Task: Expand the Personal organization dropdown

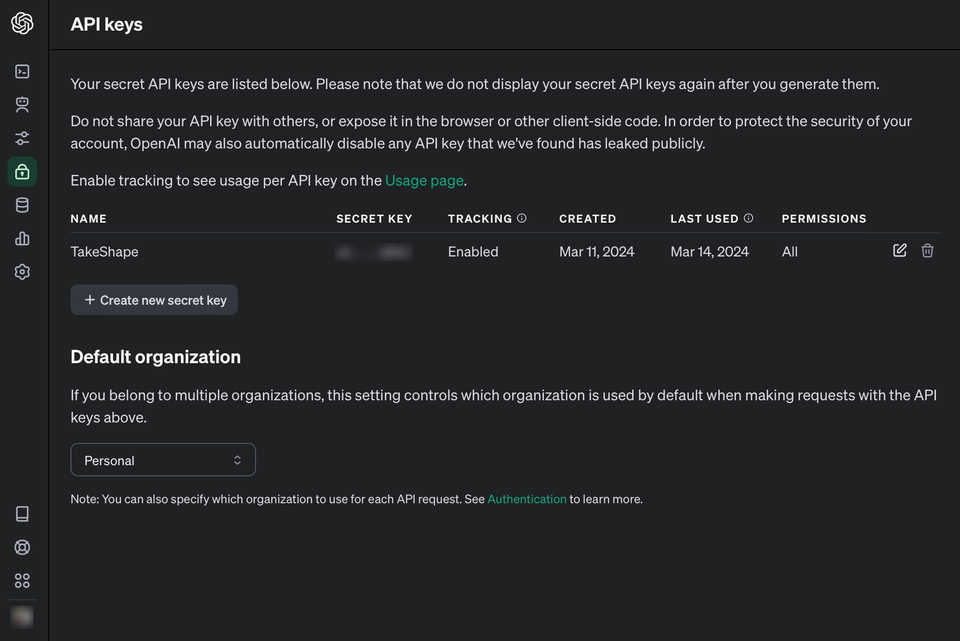Action: tap(163, 460)
